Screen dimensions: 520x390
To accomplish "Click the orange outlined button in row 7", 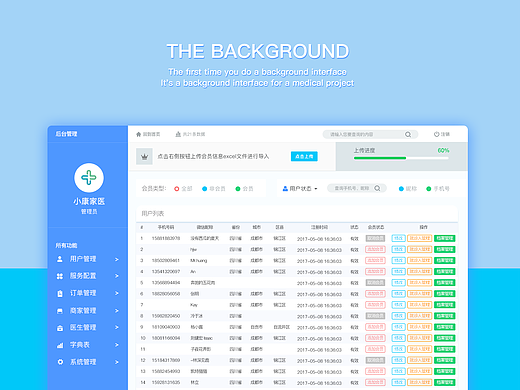I will pos(420,305).
